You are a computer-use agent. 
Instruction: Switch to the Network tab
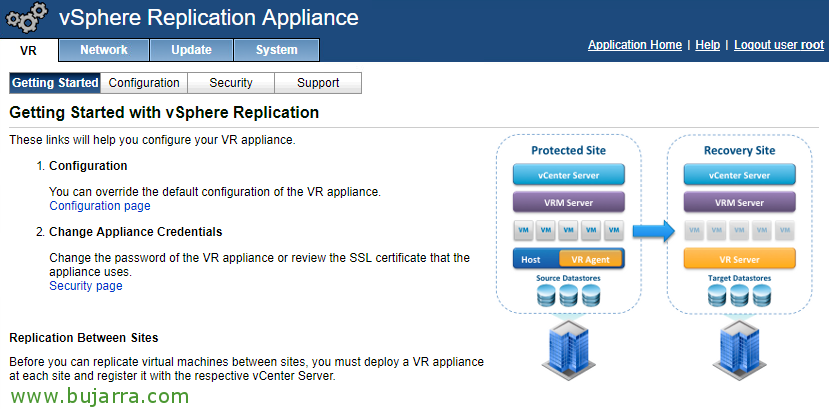point(104,50)
